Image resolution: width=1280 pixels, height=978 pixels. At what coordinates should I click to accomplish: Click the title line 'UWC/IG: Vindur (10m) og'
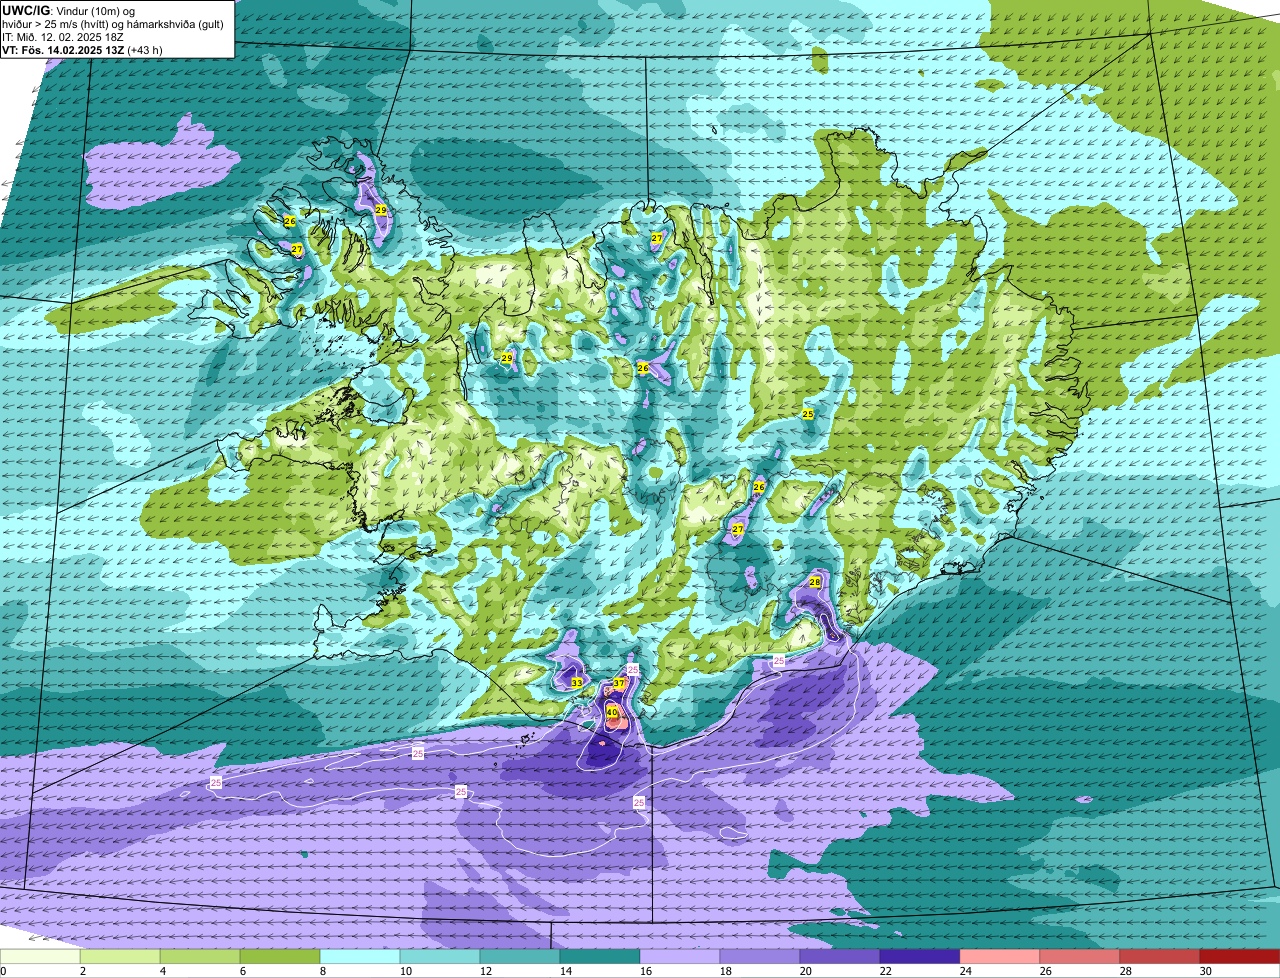click(x=69, y=11)
